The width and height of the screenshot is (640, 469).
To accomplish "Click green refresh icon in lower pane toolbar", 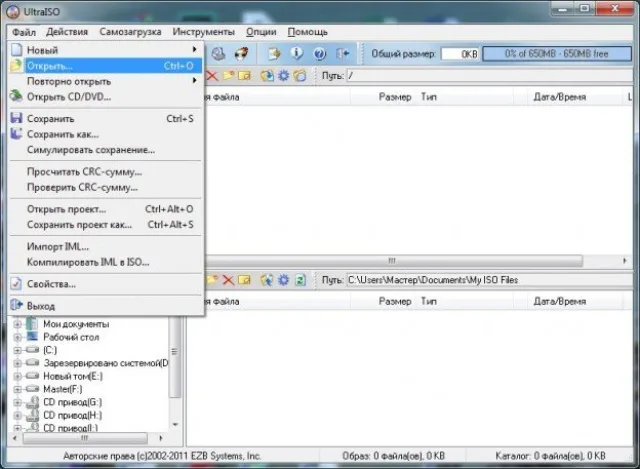I will pyautogui.click(x=300, y=280).
